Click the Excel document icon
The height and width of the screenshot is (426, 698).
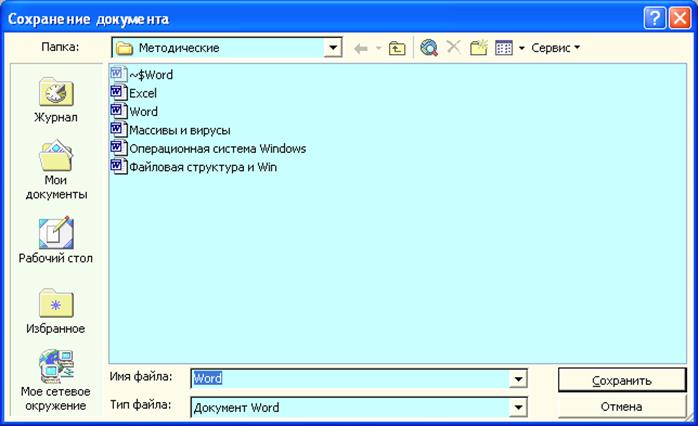[118, 93]
